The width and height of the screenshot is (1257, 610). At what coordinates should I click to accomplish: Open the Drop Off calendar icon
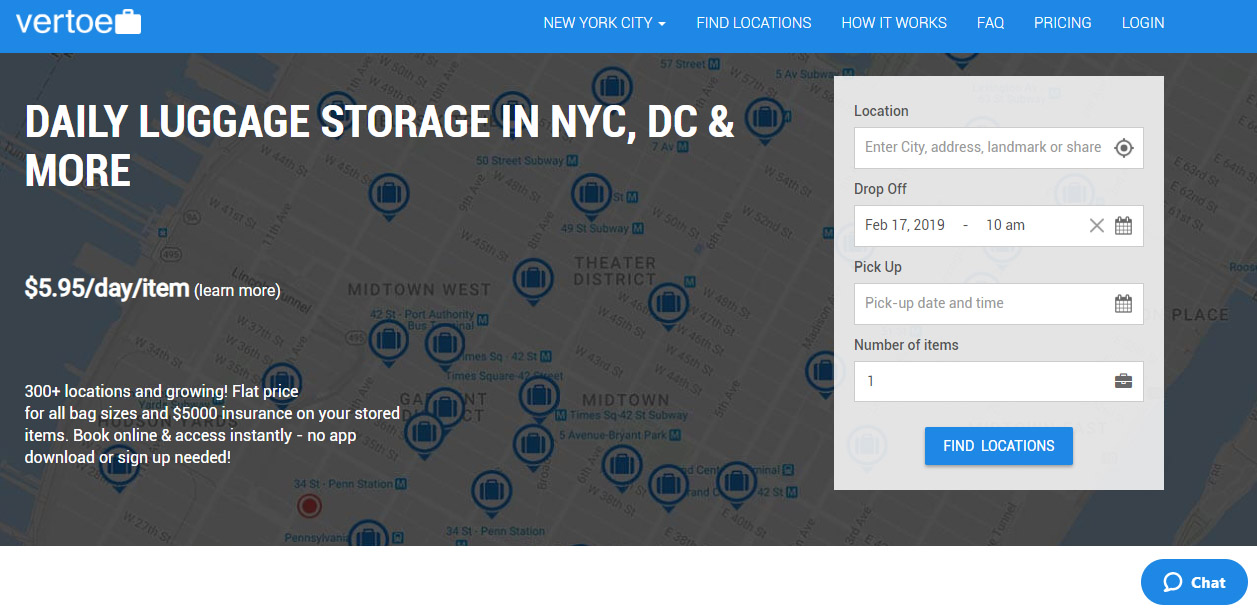1123,225
